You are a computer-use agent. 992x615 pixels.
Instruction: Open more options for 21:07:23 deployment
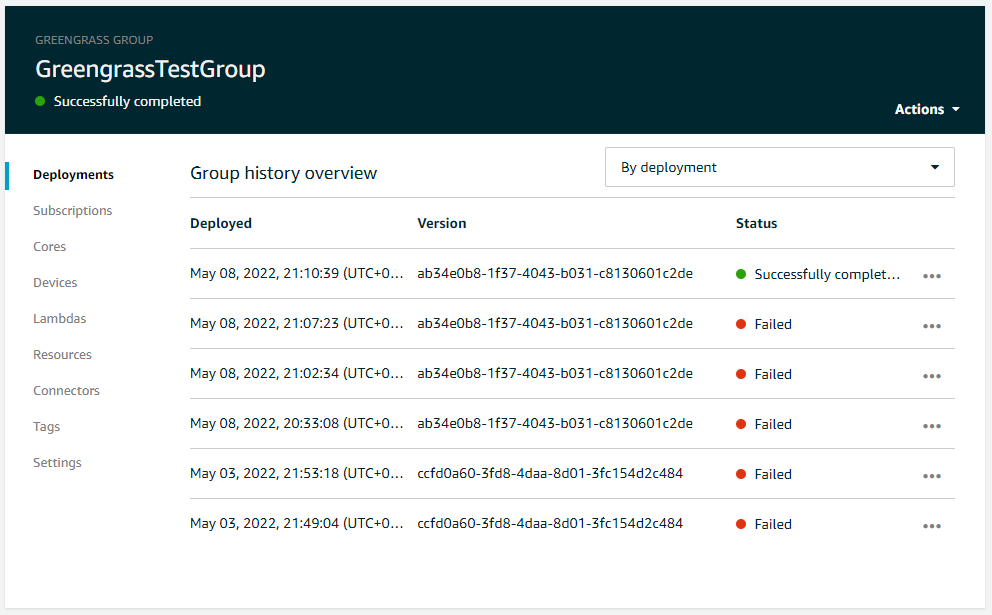(931, 326)
